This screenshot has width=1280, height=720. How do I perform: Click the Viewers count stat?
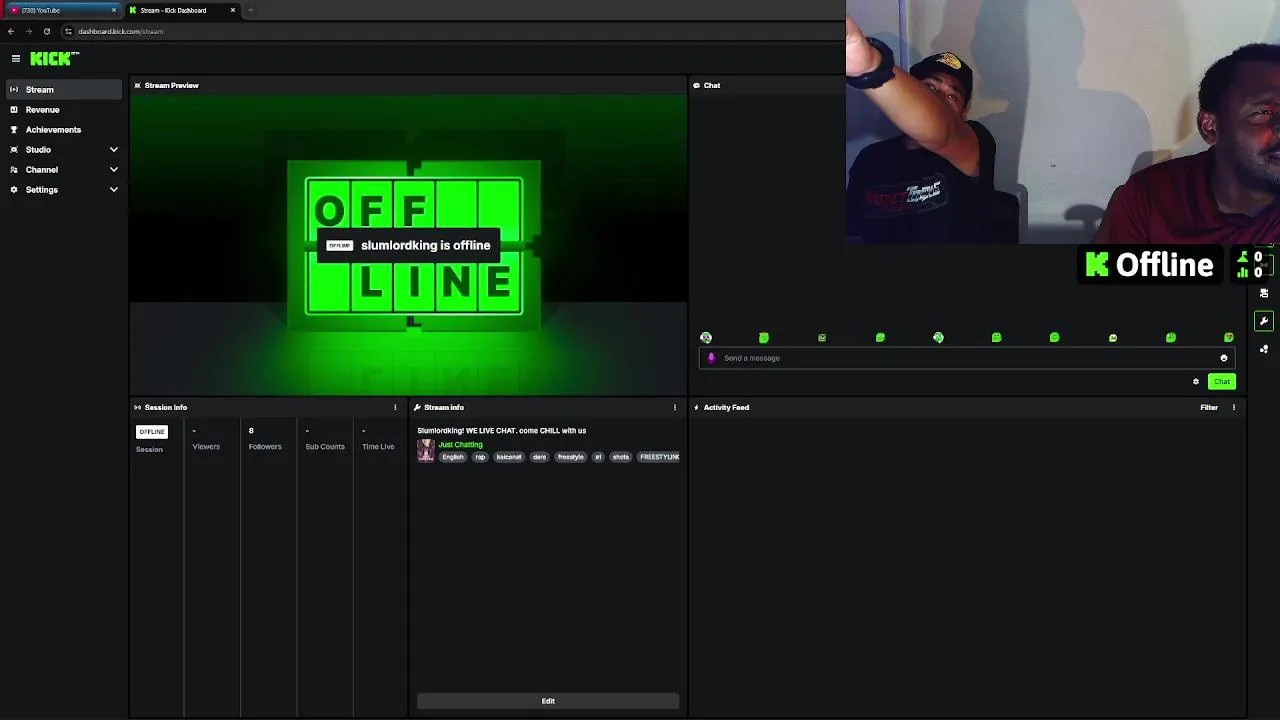click(x=206, y=439)
